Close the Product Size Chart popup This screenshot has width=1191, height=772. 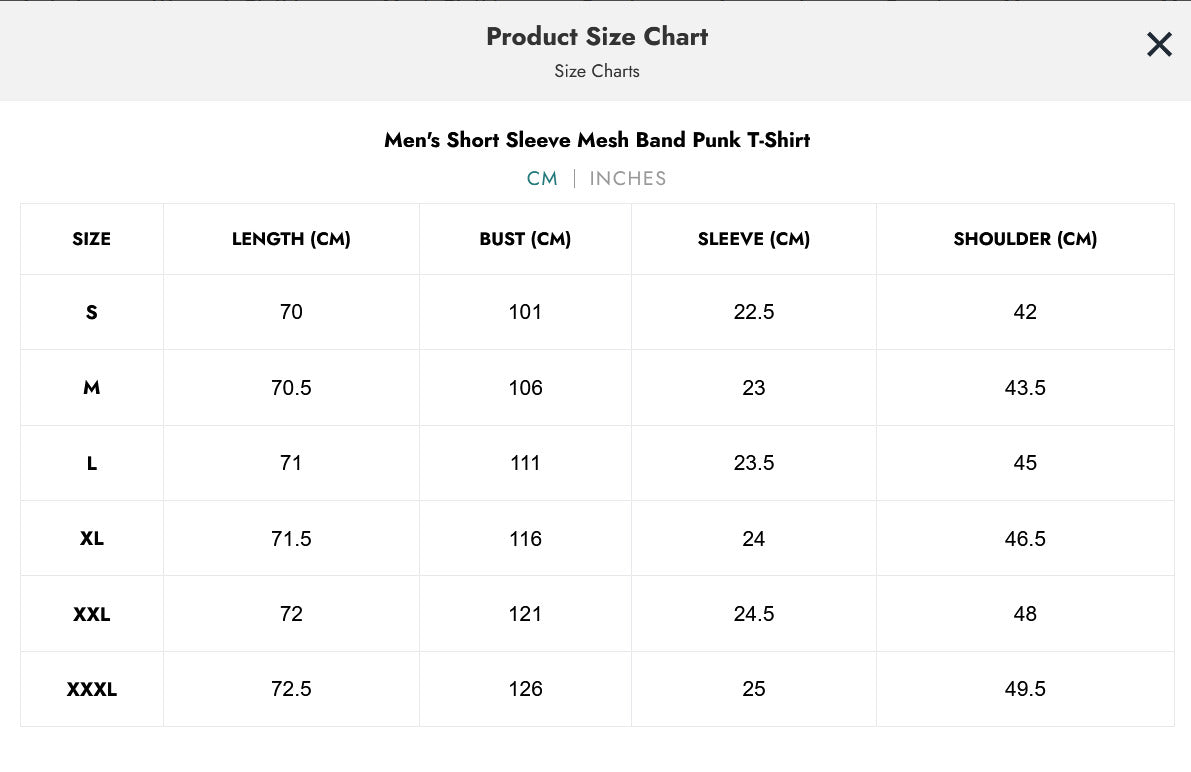tap(1159, 44)
